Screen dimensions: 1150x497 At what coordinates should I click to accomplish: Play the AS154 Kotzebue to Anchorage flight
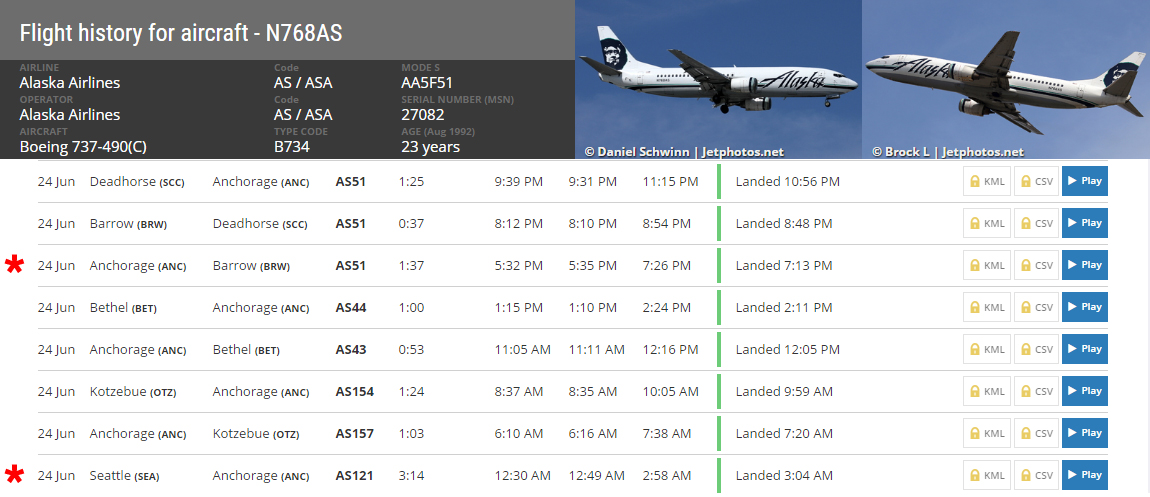click(x=1085, y=391)
